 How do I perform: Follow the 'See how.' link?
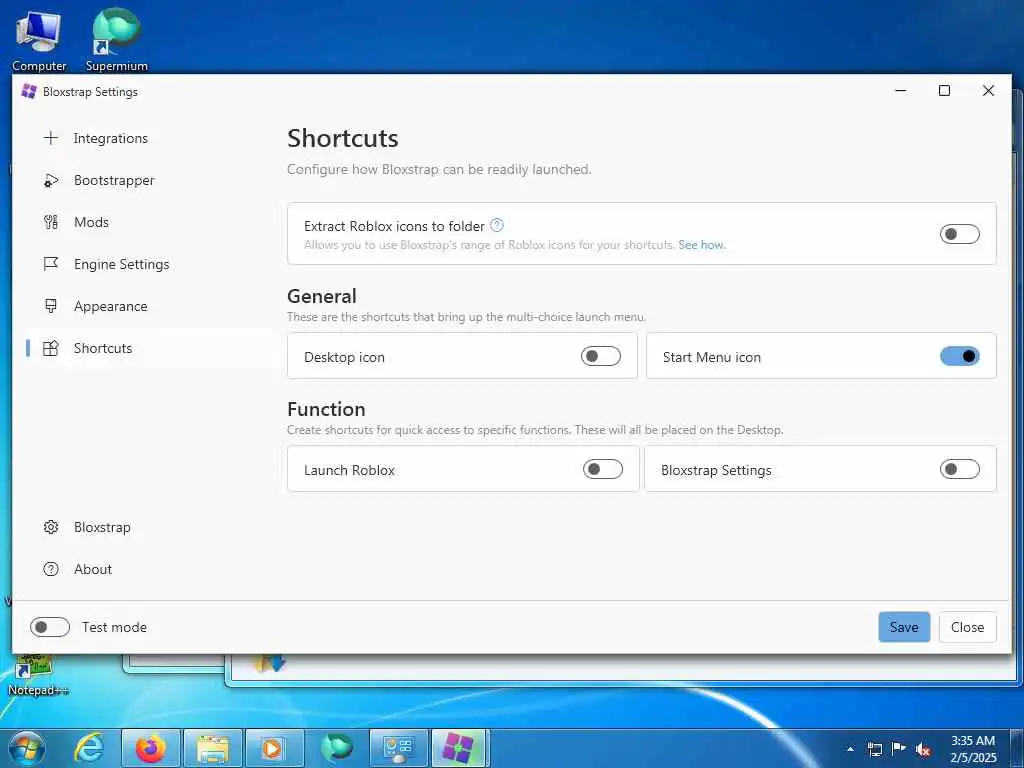702,245
